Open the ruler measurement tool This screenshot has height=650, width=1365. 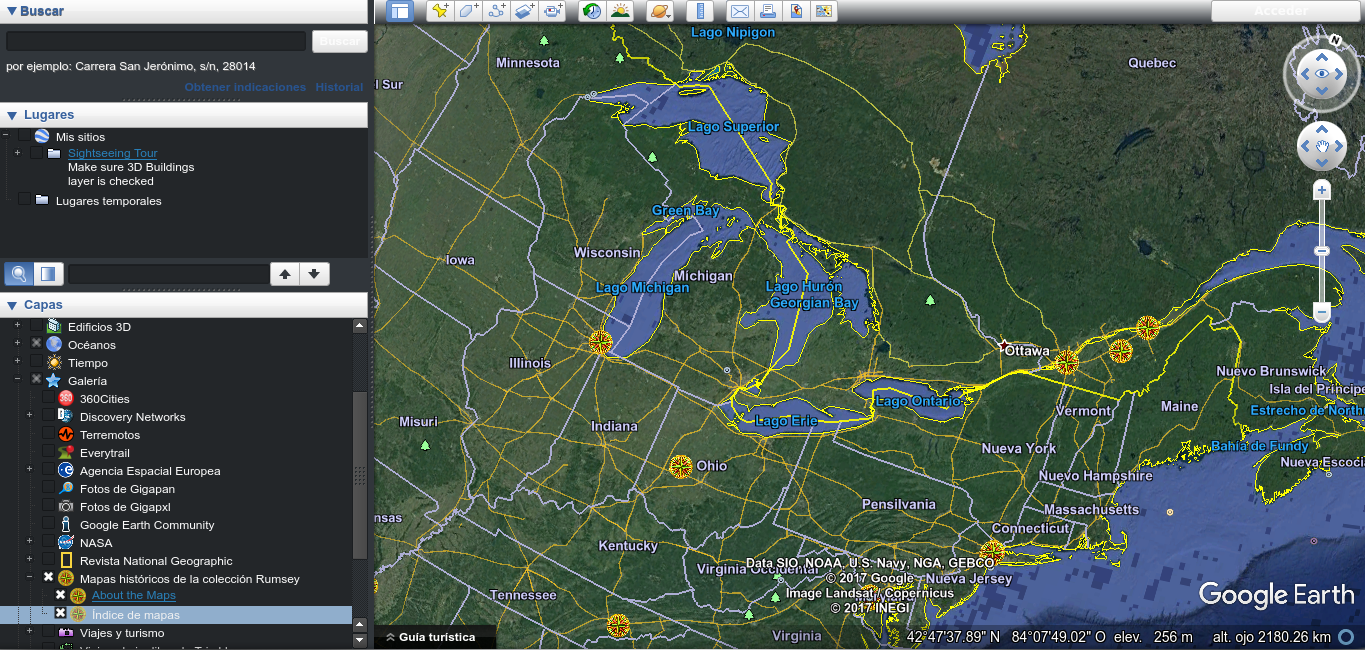tap(700, 11)
